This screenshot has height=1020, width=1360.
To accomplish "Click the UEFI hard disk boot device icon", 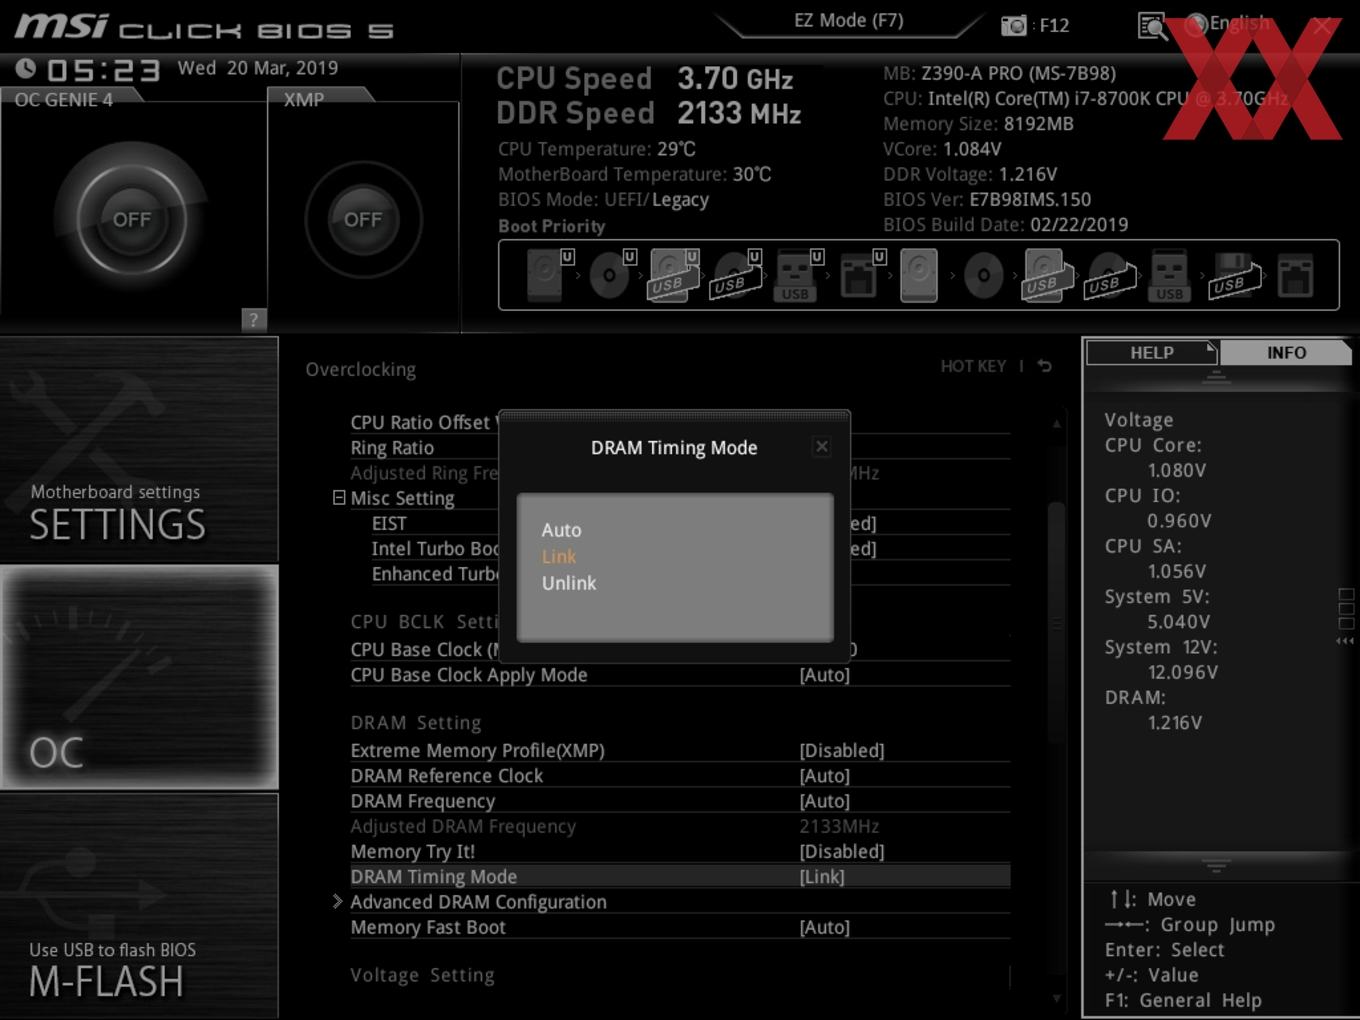I will pyautogui.click(x=548, y=275).
